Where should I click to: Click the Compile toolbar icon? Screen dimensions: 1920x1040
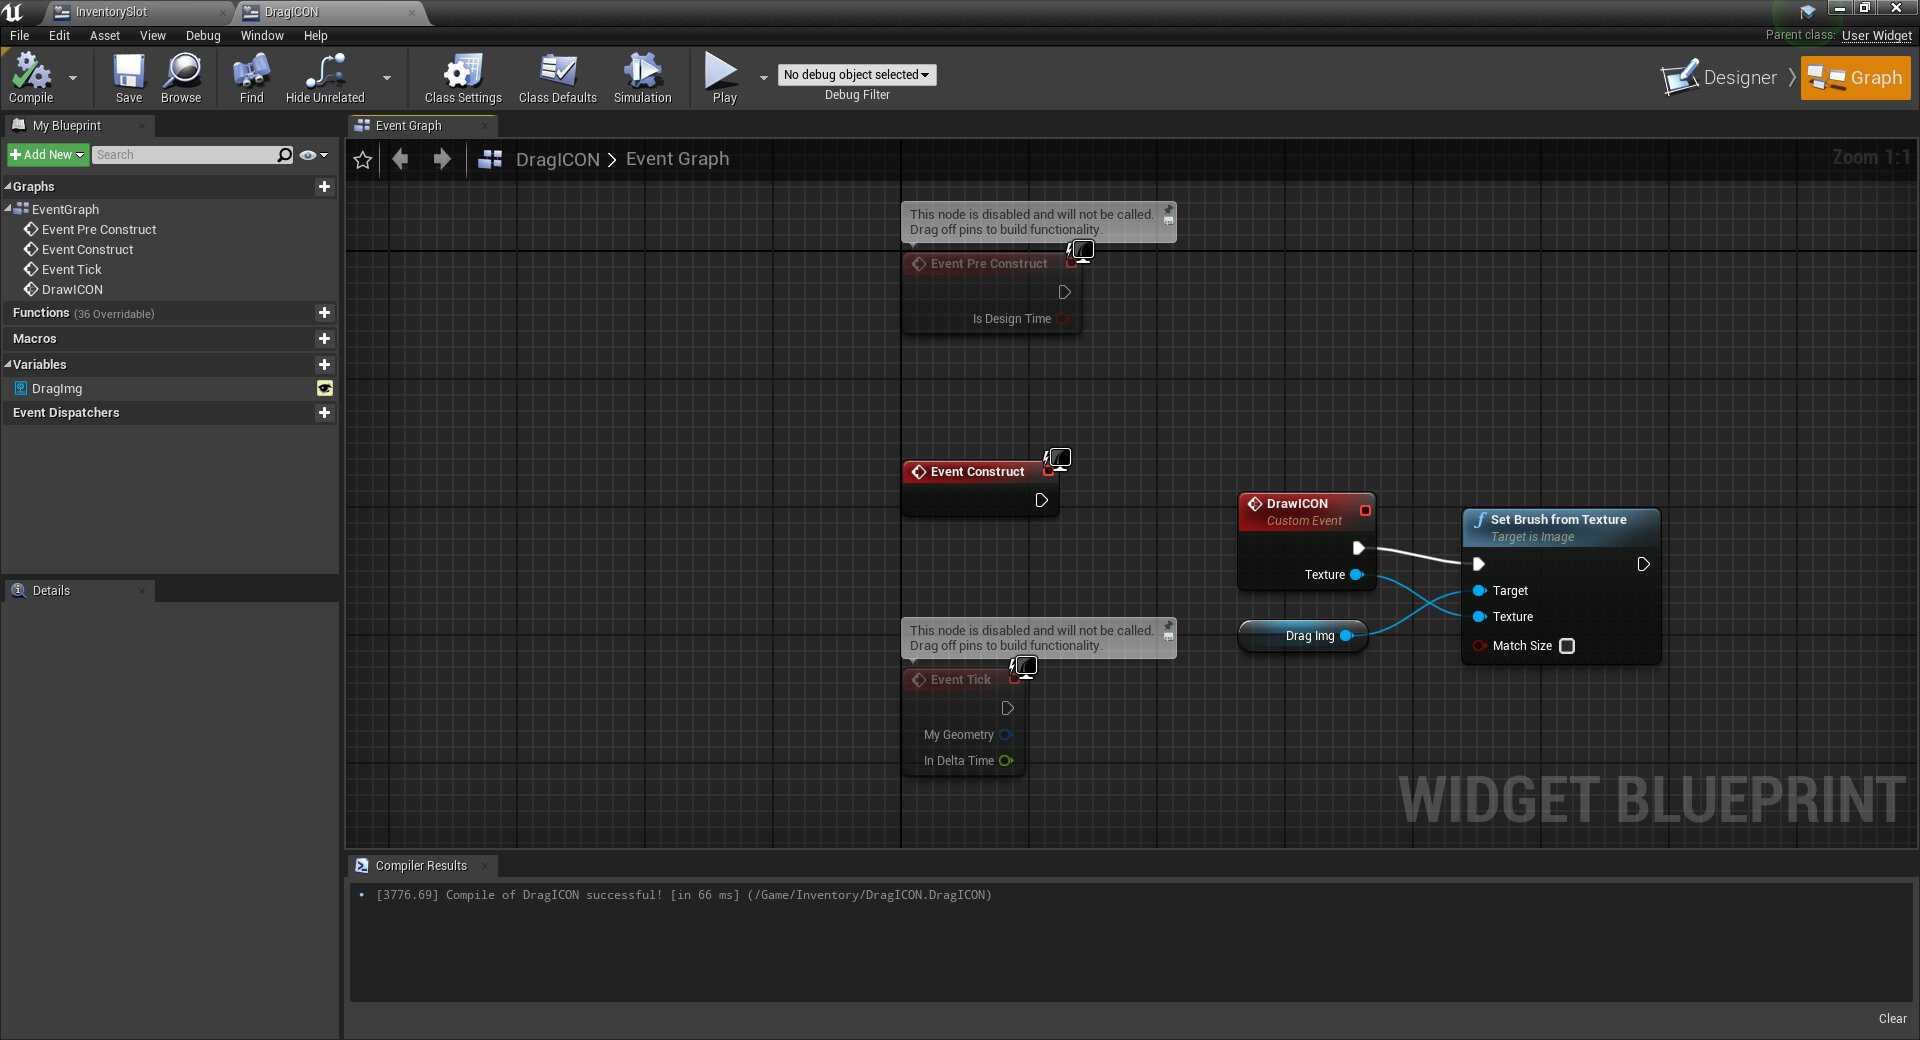[x=31, y=78]
